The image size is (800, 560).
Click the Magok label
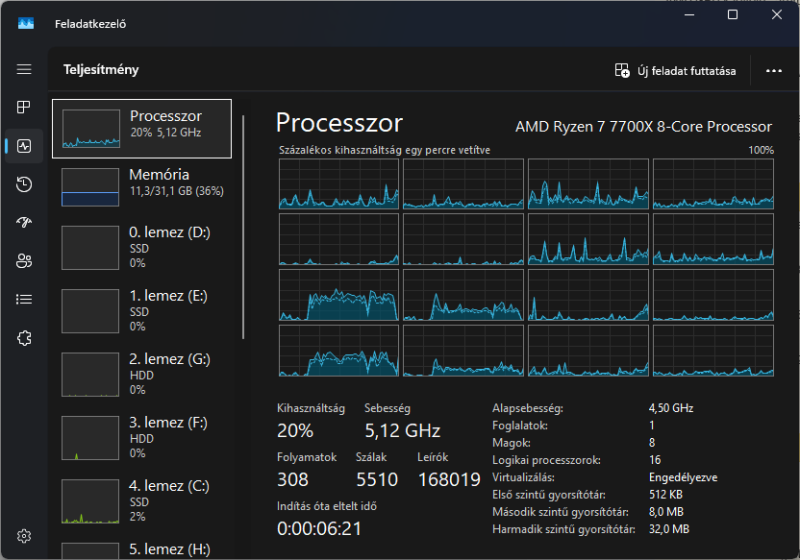coord(511,443)
